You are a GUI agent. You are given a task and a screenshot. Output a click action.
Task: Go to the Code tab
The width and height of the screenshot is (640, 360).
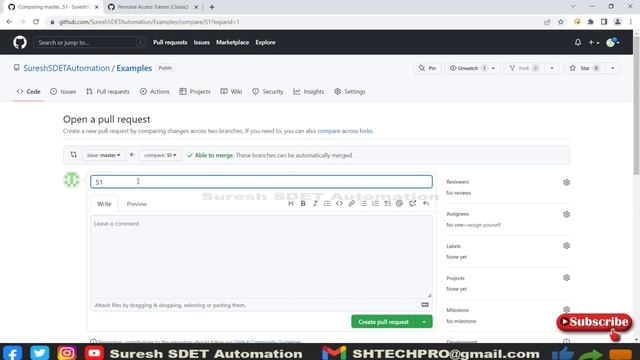29,92
